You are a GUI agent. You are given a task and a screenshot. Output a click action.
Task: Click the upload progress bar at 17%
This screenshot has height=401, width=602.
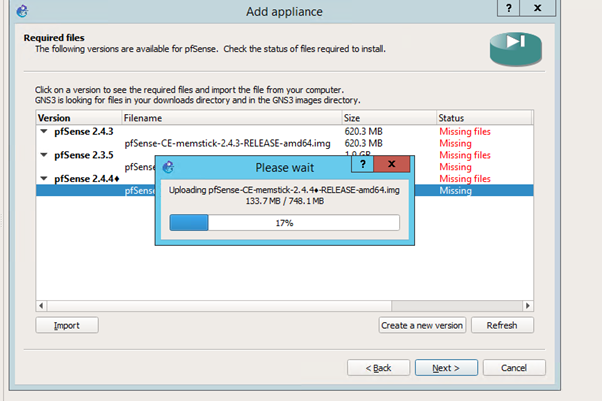tap(284, 223)
